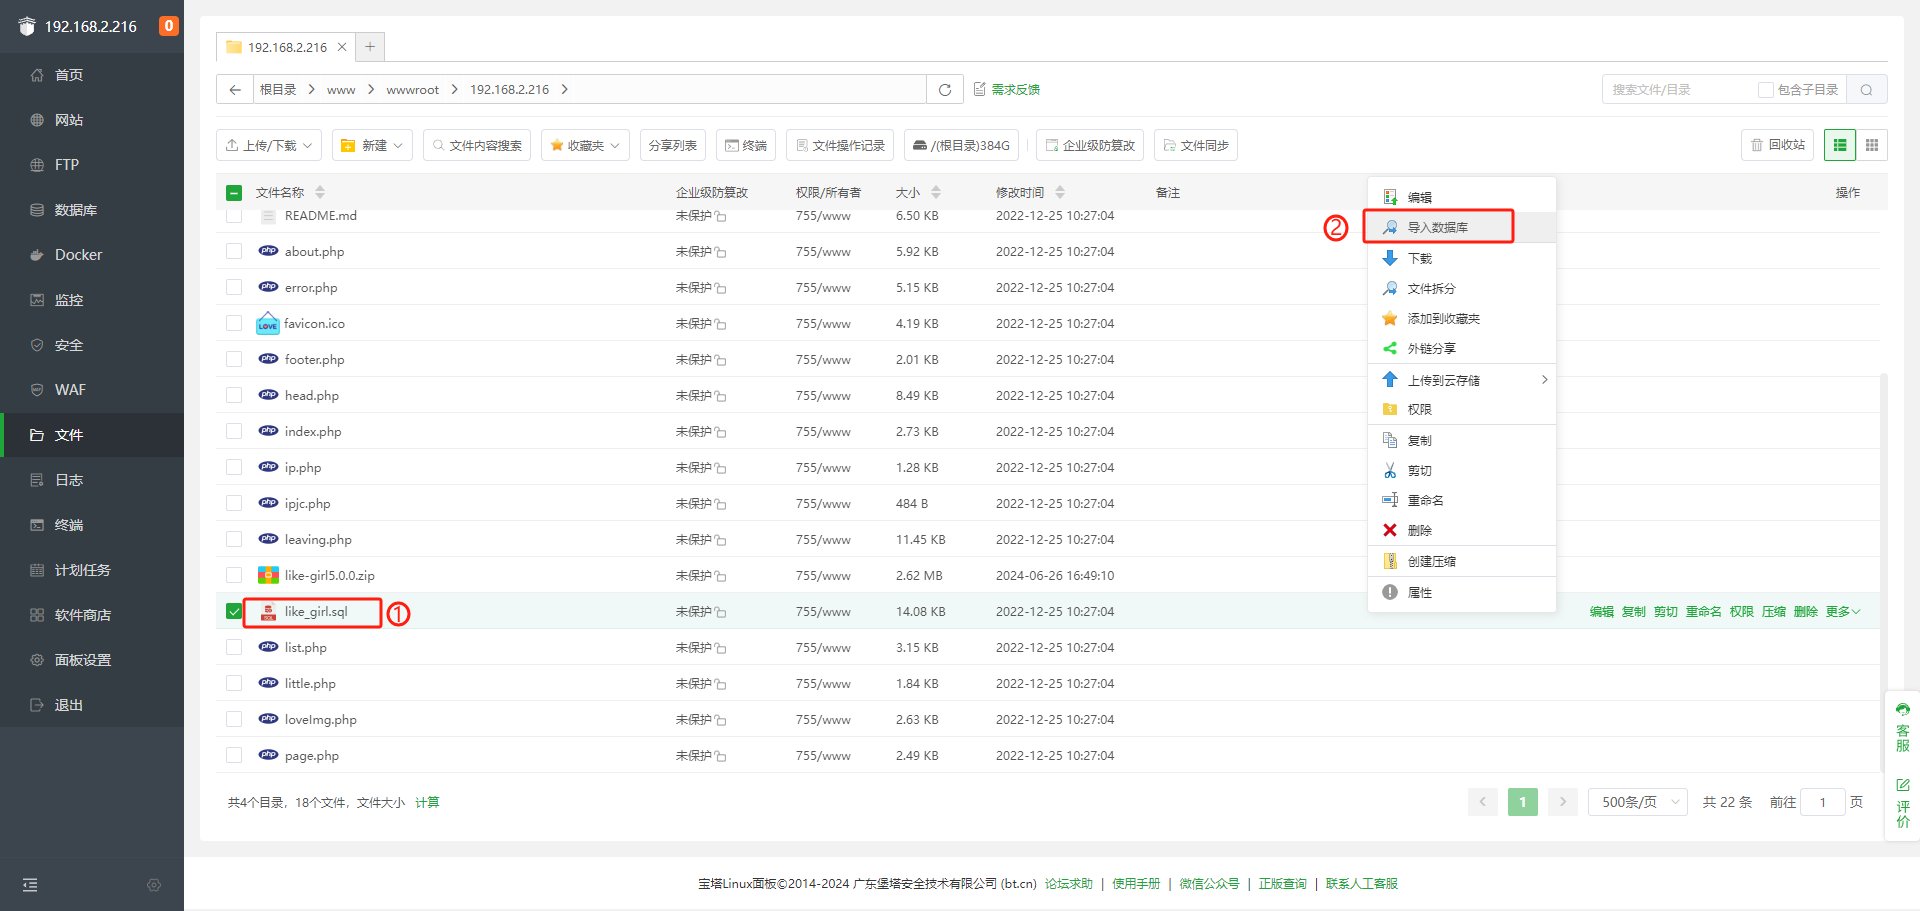Open the Docker sidebar item
The image size is (1920, 911).
(x=91, y=255)
